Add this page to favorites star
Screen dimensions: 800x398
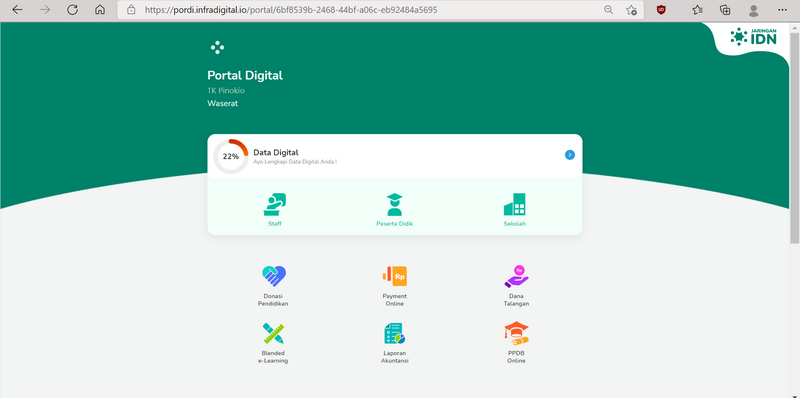[x=631, y=10]
